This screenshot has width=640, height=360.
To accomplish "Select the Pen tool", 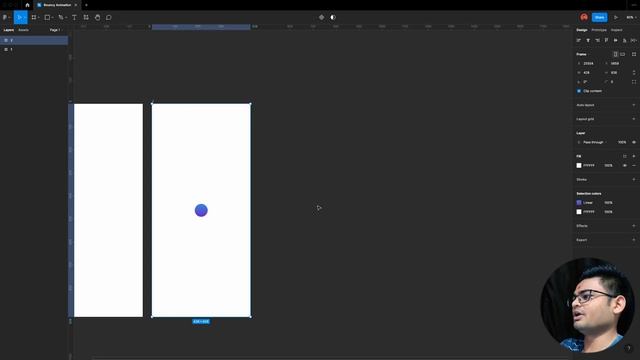I will pos(61,18).
